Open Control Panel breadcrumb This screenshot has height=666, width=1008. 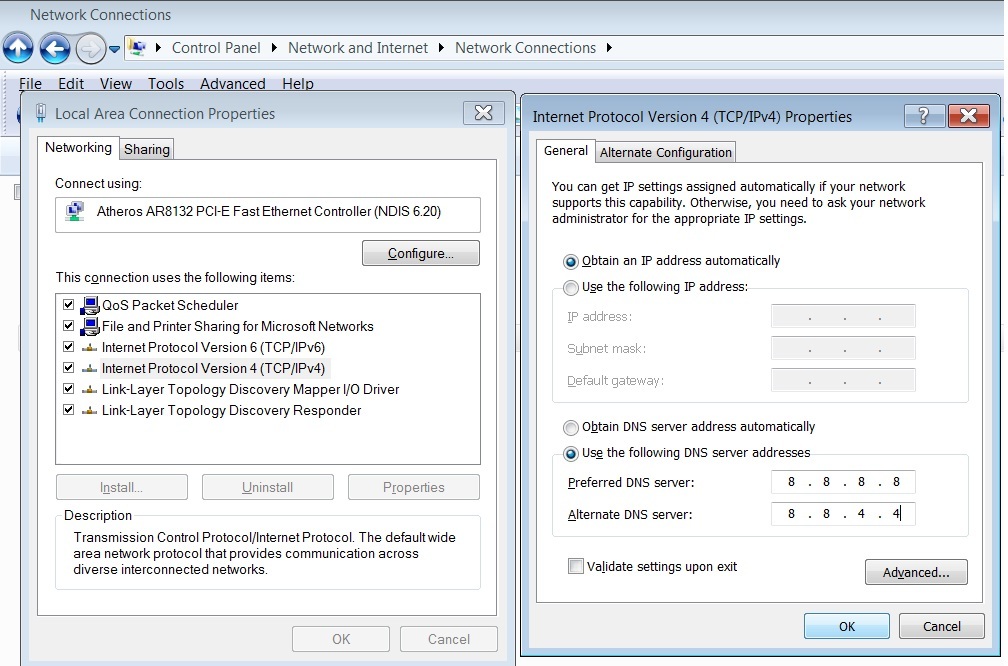tap(216, 48)
